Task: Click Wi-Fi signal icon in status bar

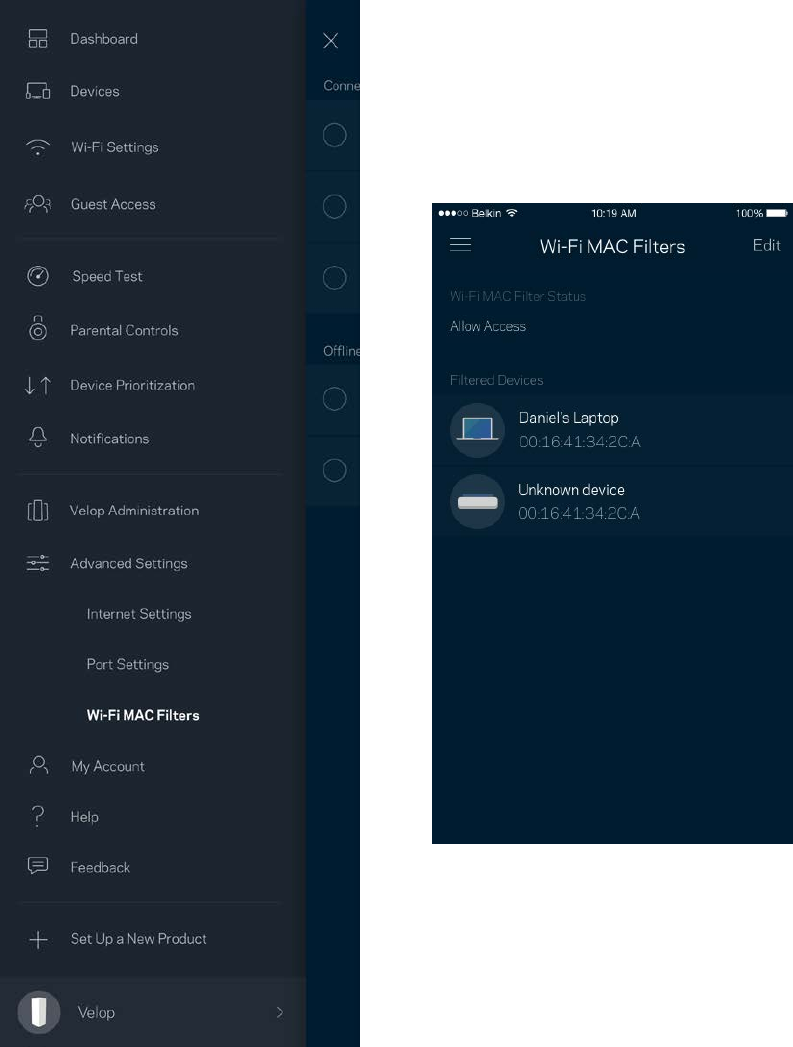Action: point(512,213)
